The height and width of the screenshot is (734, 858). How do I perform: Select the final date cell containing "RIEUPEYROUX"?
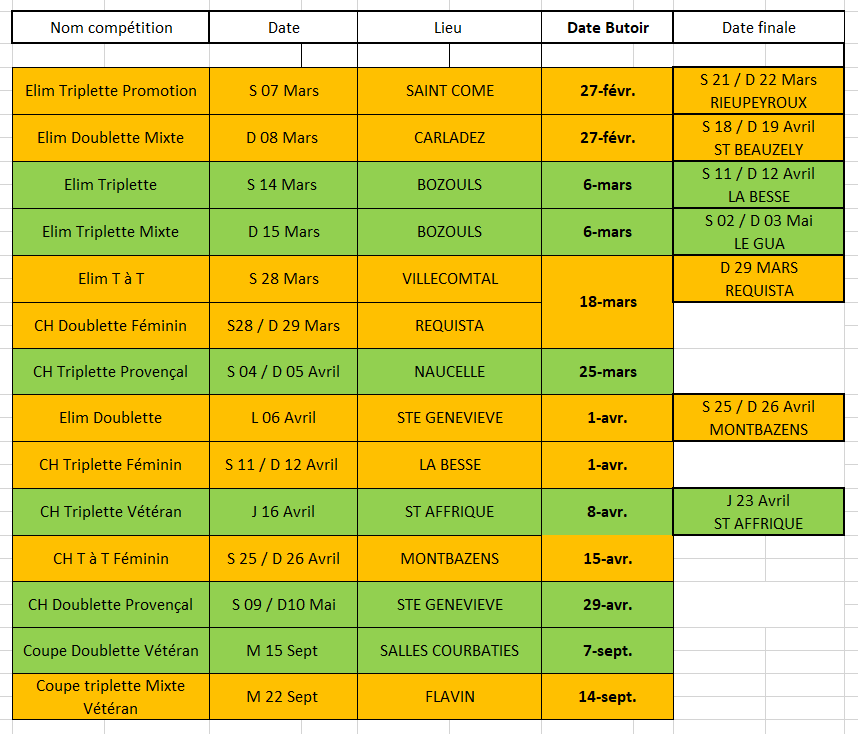point(758,91)
